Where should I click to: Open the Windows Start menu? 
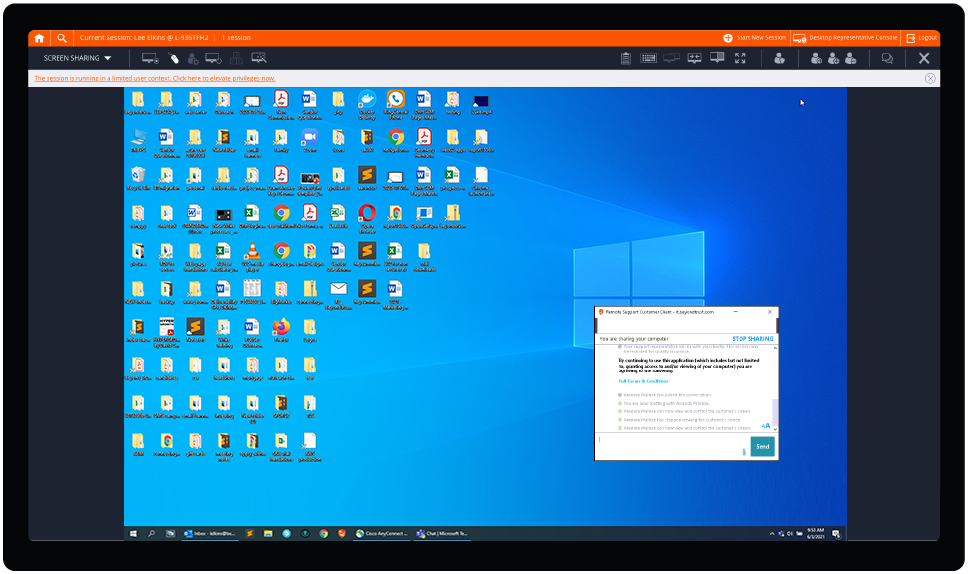(x=133, y=534)
